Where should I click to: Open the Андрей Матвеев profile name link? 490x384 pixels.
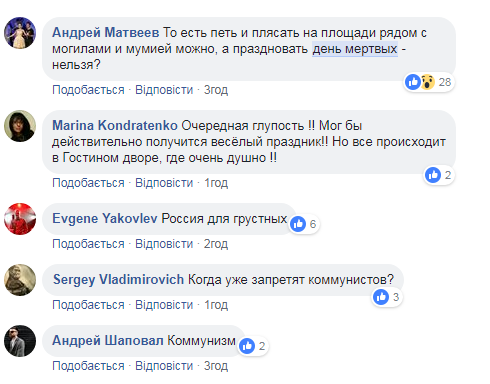(x=106, y=33)
